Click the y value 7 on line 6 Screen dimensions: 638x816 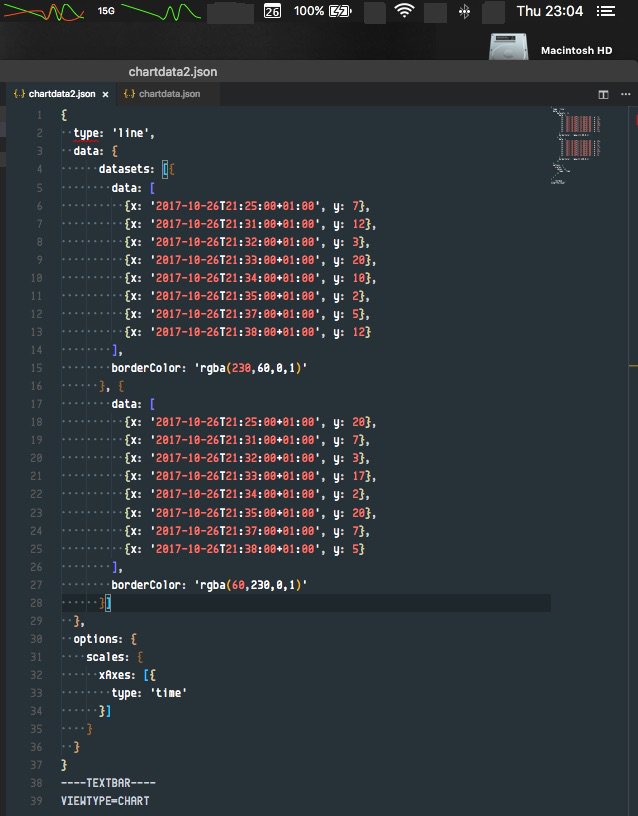[x=356, y=206]
